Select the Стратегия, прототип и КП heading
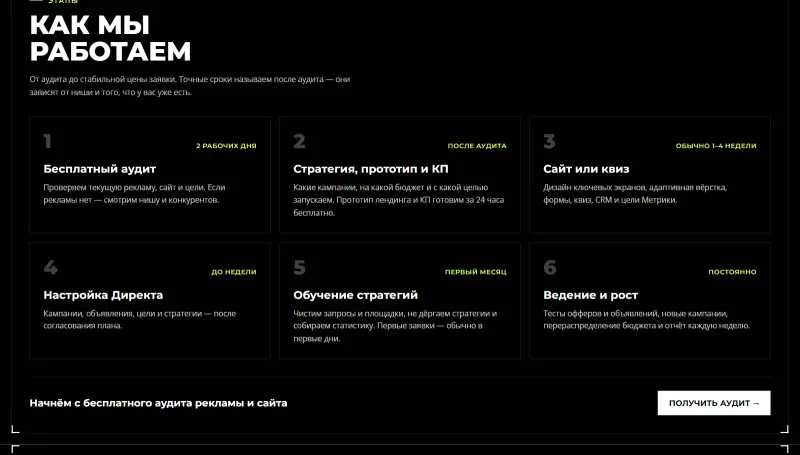 (x=370, y=169)
